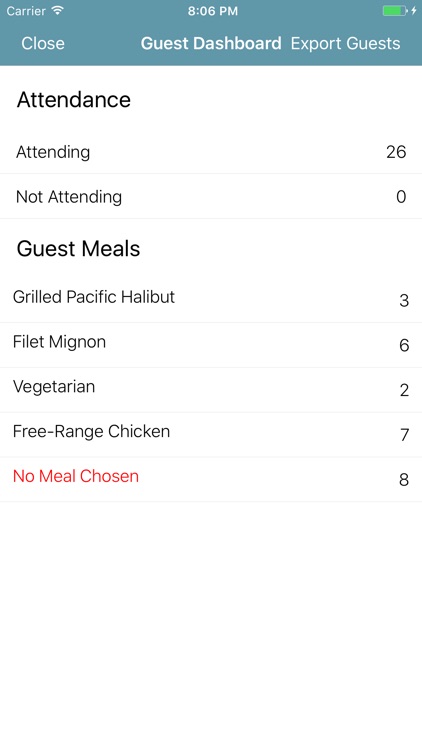The width and height of the screenshot is (422, 750).
Task: Click the Guest Meals section header
Action: (x=78, y=249)
